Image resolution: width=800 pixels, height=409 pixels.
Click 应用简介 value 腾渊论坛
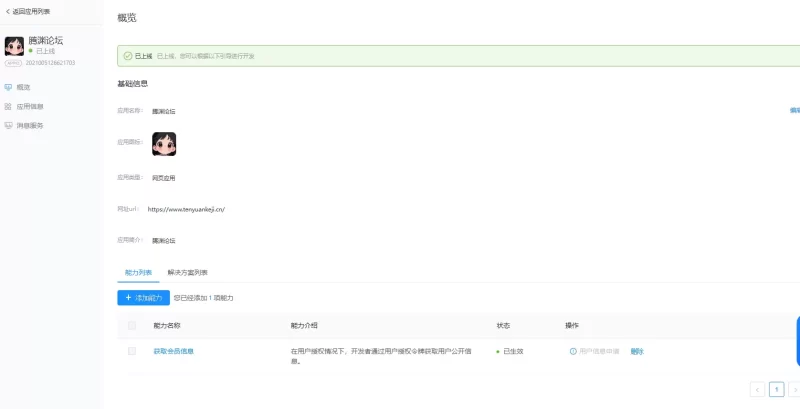[163, 240]
